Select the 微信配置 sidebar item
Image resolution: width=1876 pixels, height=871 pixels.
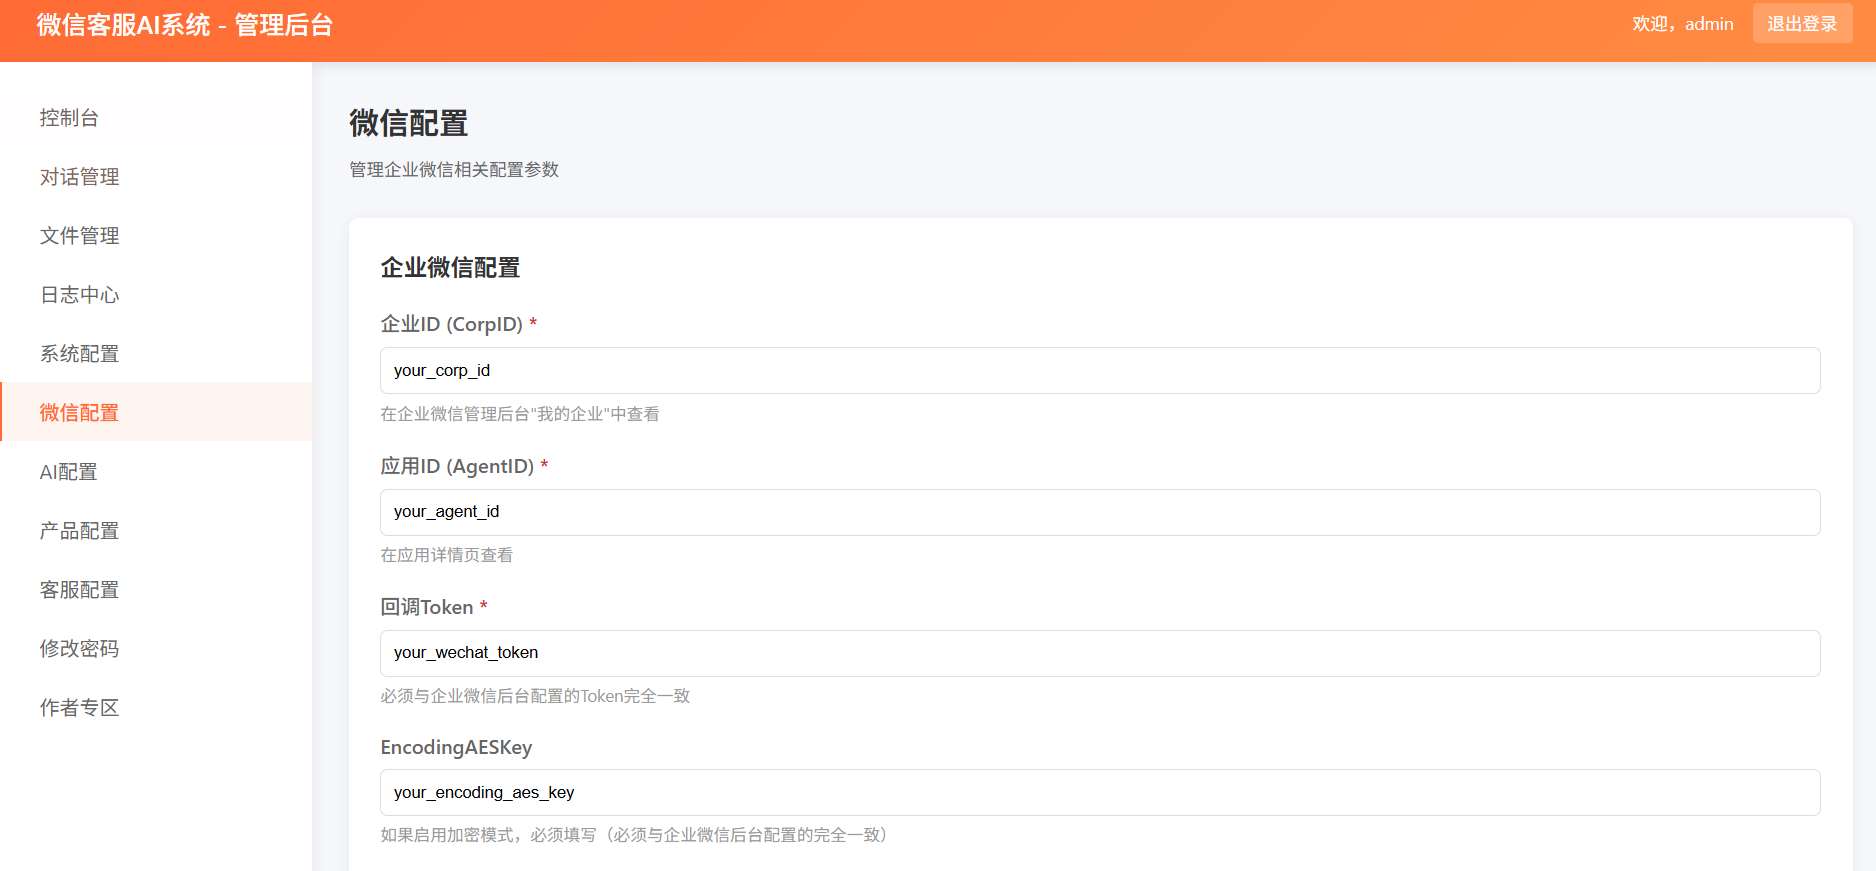click(x=79, y=413)
